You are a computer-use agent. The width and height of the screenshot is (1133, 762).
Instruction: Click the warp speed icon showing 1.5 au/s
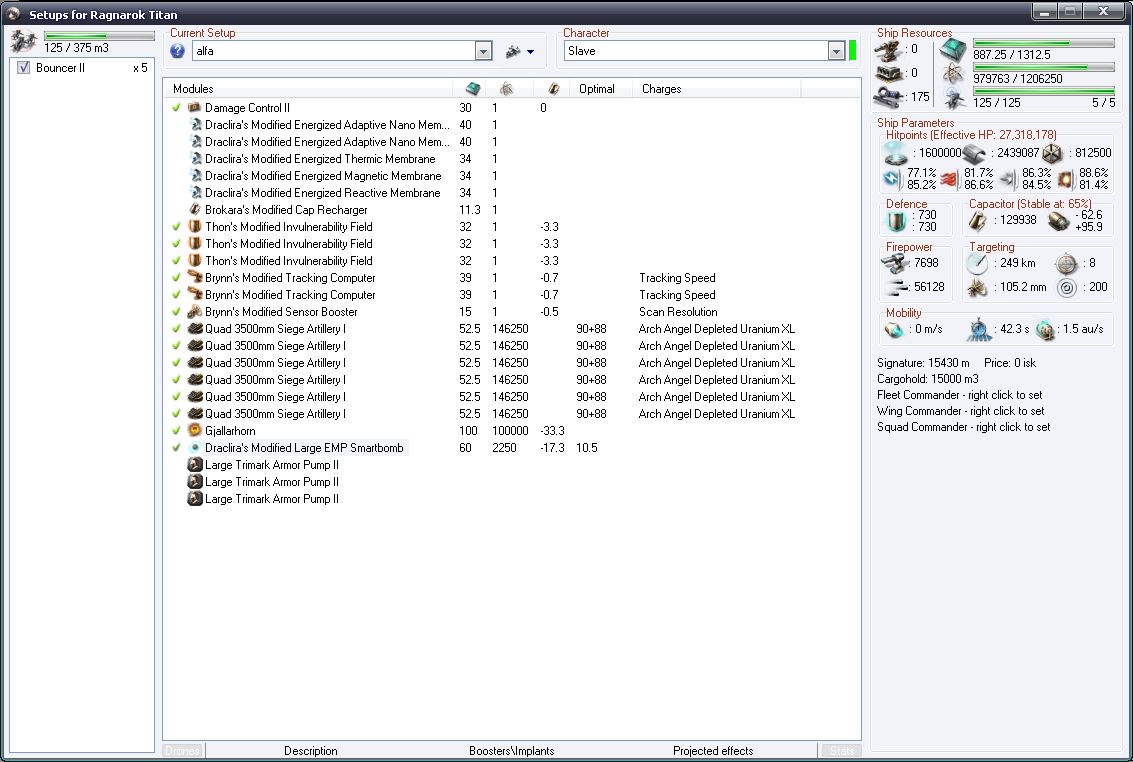(1046, 329)
